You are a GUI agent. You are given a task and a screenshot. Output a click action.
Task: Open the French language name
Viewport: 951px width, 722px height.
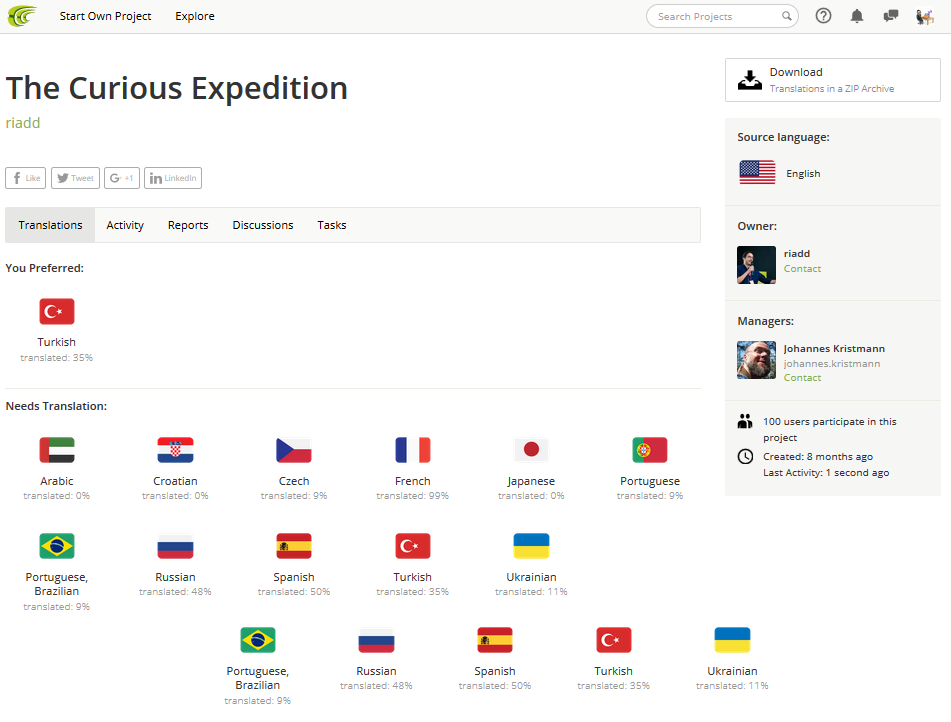click(412, 481)
